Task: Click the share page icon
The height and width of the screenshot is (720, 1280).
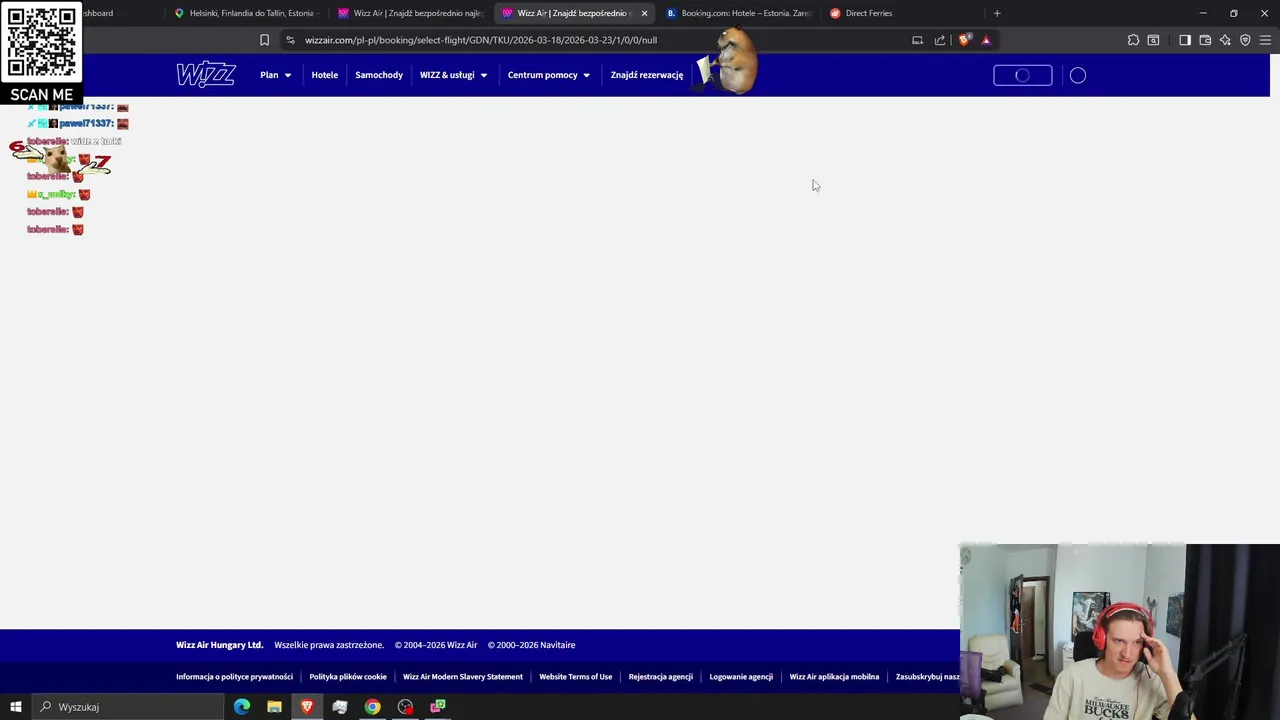Action: (940, 40)
